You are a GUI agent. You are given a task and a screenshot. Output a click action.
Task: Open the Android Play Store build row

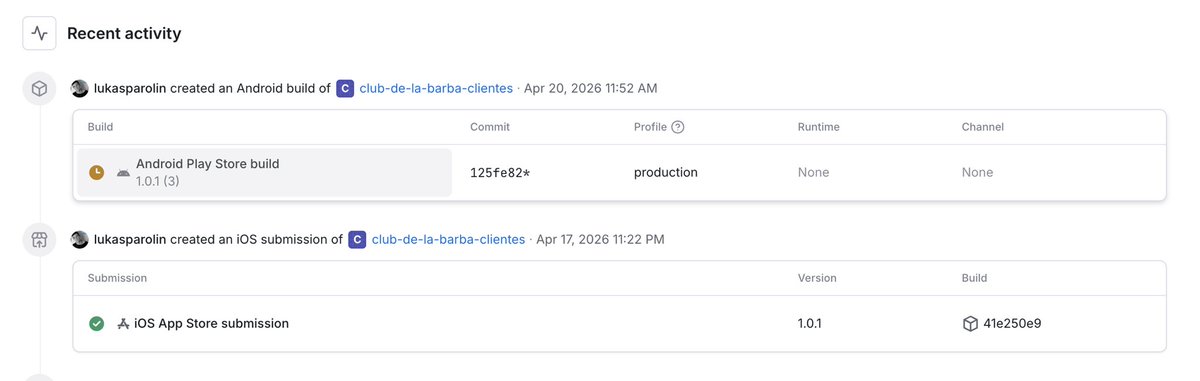tap(265, 172)
